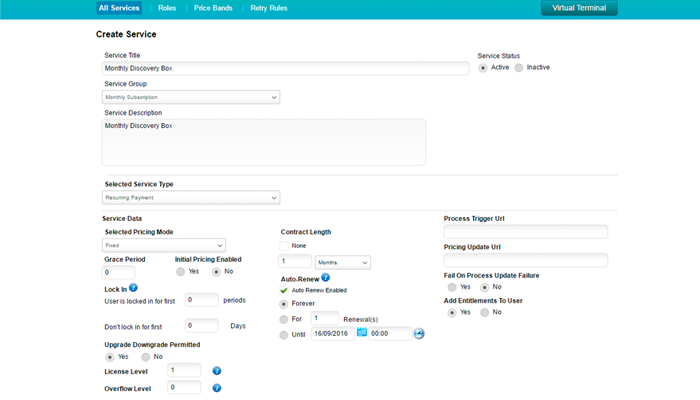Set Add Entitlements To User to Yes

pyautogui.click(x=452, y=312)
